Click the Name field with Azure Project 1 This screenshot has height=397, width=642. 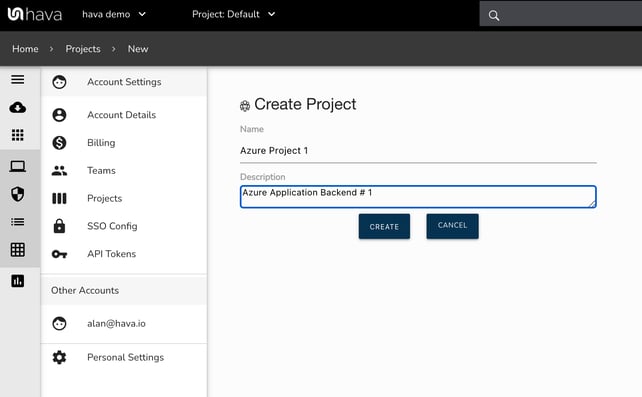pos(418,151)
